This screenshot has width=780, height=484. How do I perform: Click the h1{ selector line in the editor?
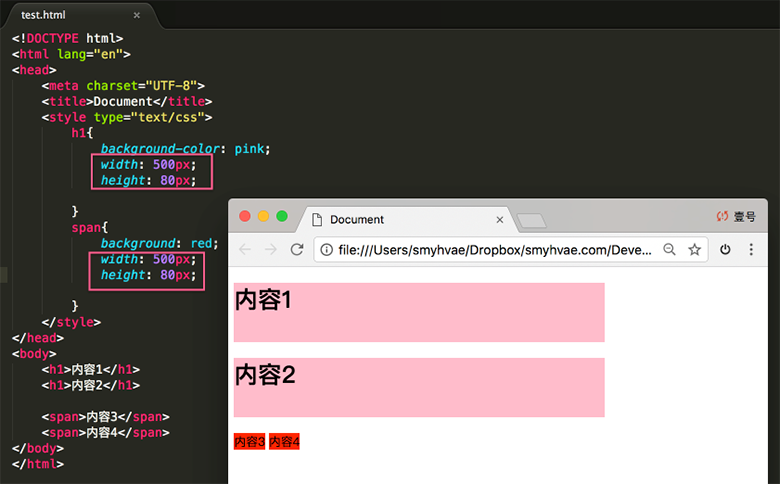click(x=82, y=133)
